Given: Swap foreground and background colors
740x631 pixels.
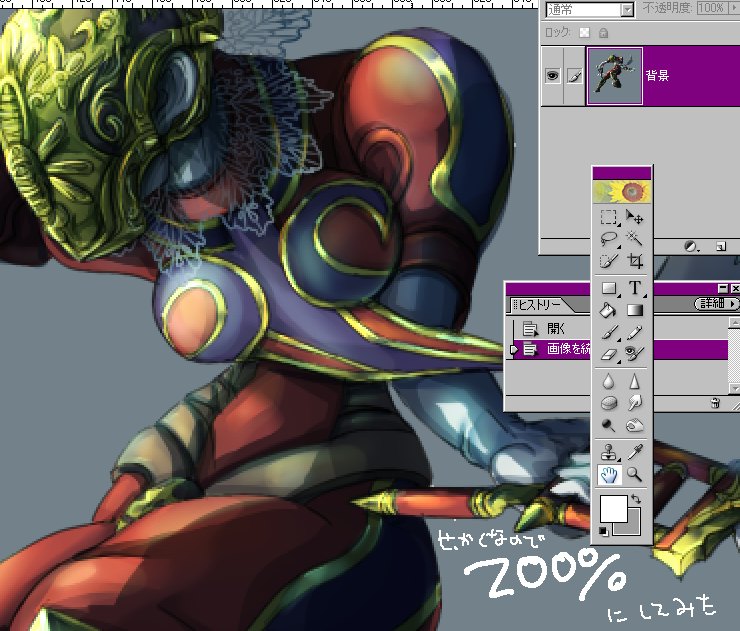Looking at the screenshot, I should (636, 499).
